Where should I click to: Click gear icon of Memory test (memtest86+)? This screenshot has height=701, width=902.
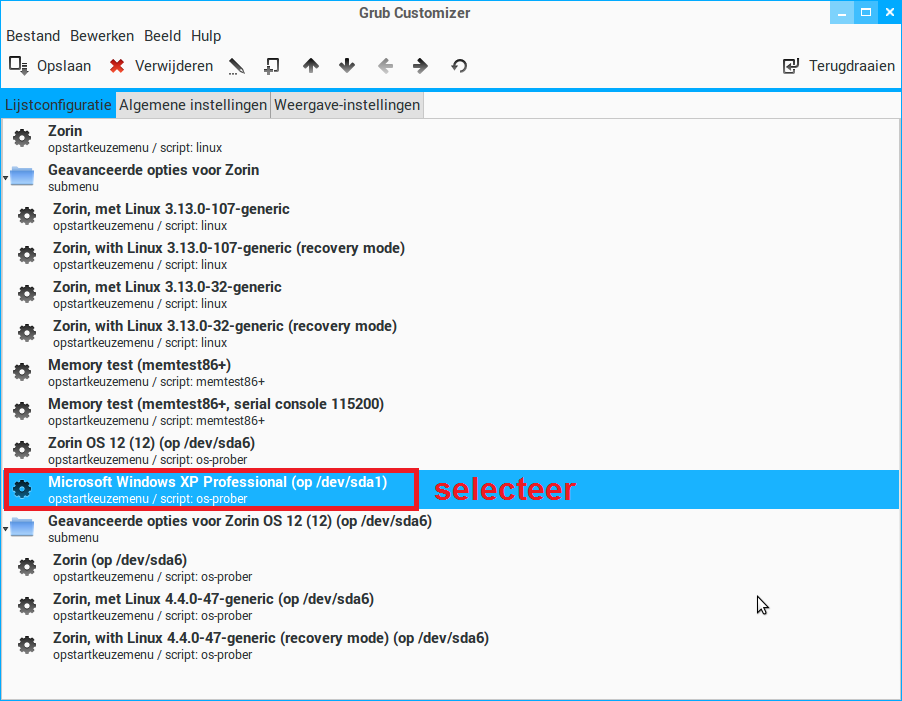point(22,371)
